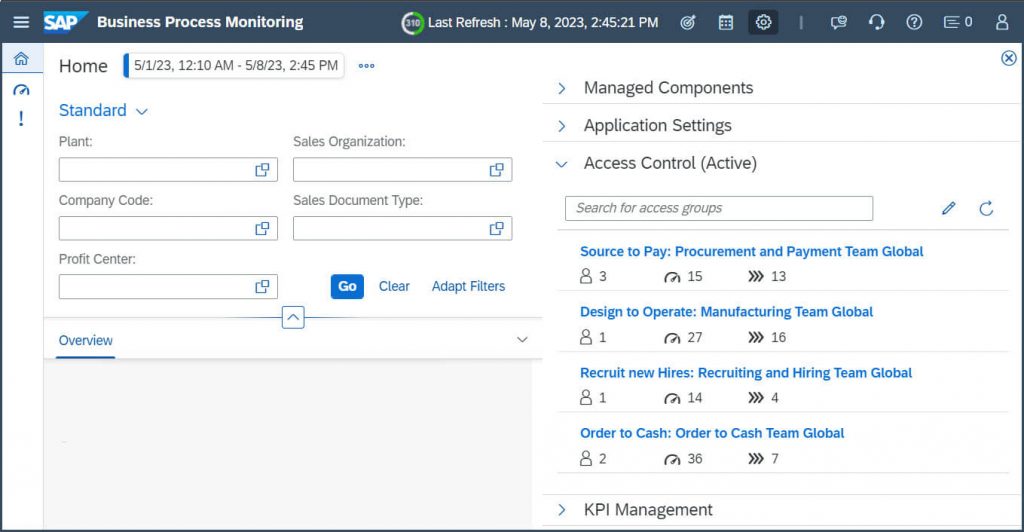Expand the KPI Management section
The height and width of the screenshot is (532, 1024).
pyautogui.click(x=562, y=510)
